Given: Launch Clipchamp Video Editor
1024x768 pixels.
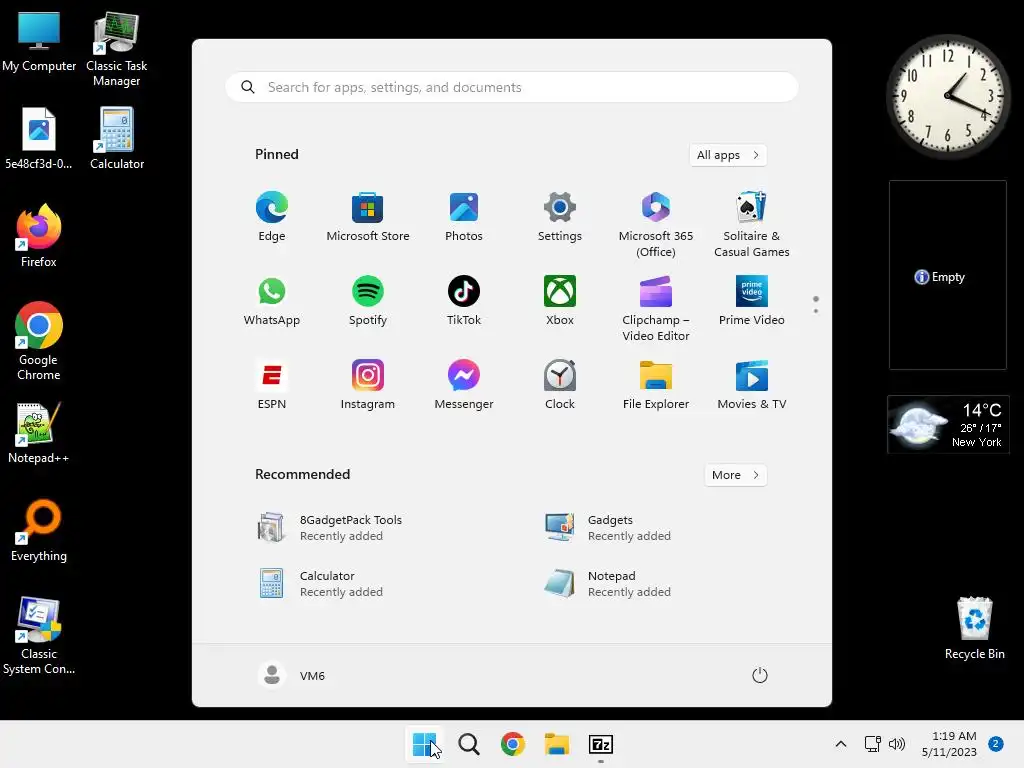Looking at the screenshot, I should (656, 309).
